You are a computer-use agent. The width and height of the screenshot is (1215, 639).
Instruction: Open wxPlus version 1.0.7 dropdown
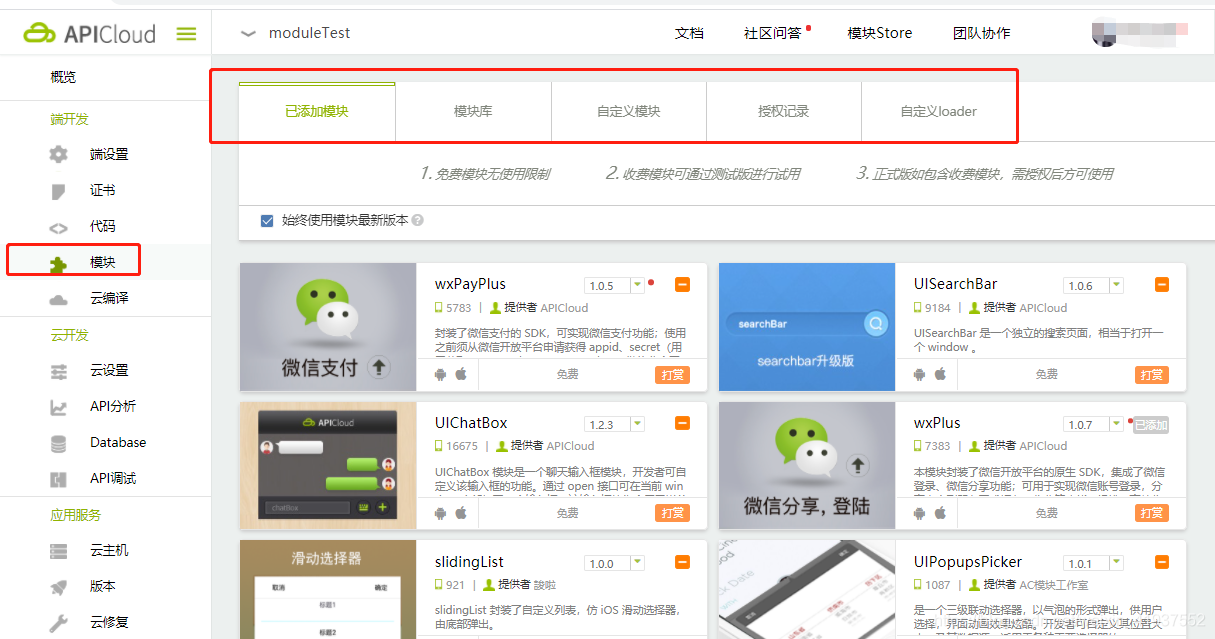click(1116, 425)
